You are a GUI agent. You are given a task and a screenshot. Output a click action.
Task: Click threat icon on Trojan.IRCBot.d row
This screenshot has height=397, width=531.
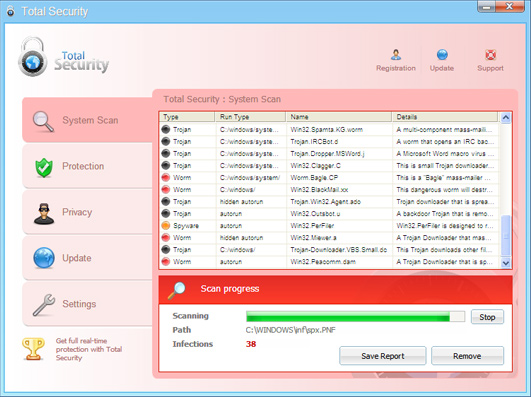(x=166, y=141)
